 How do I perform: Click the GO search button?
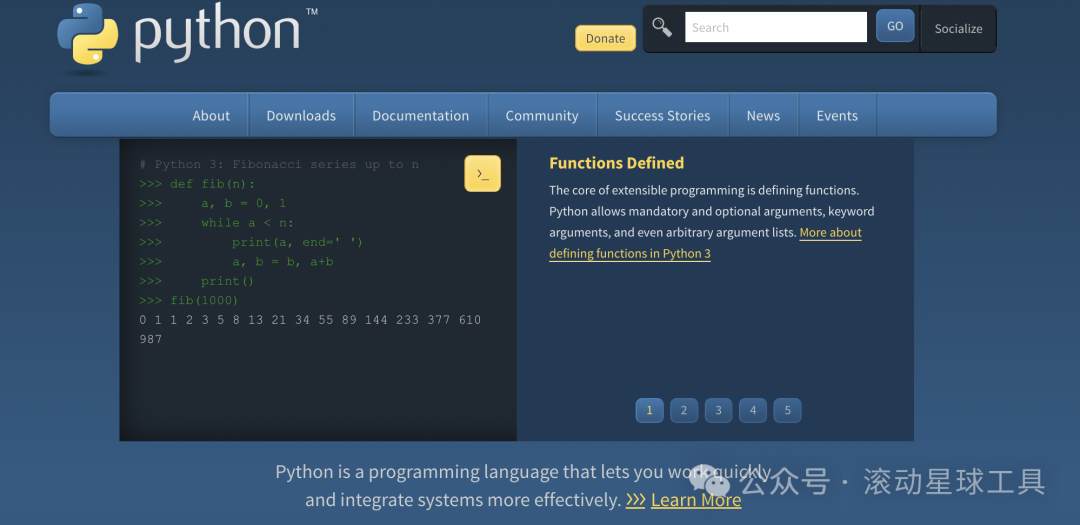[x=895, y=26]
